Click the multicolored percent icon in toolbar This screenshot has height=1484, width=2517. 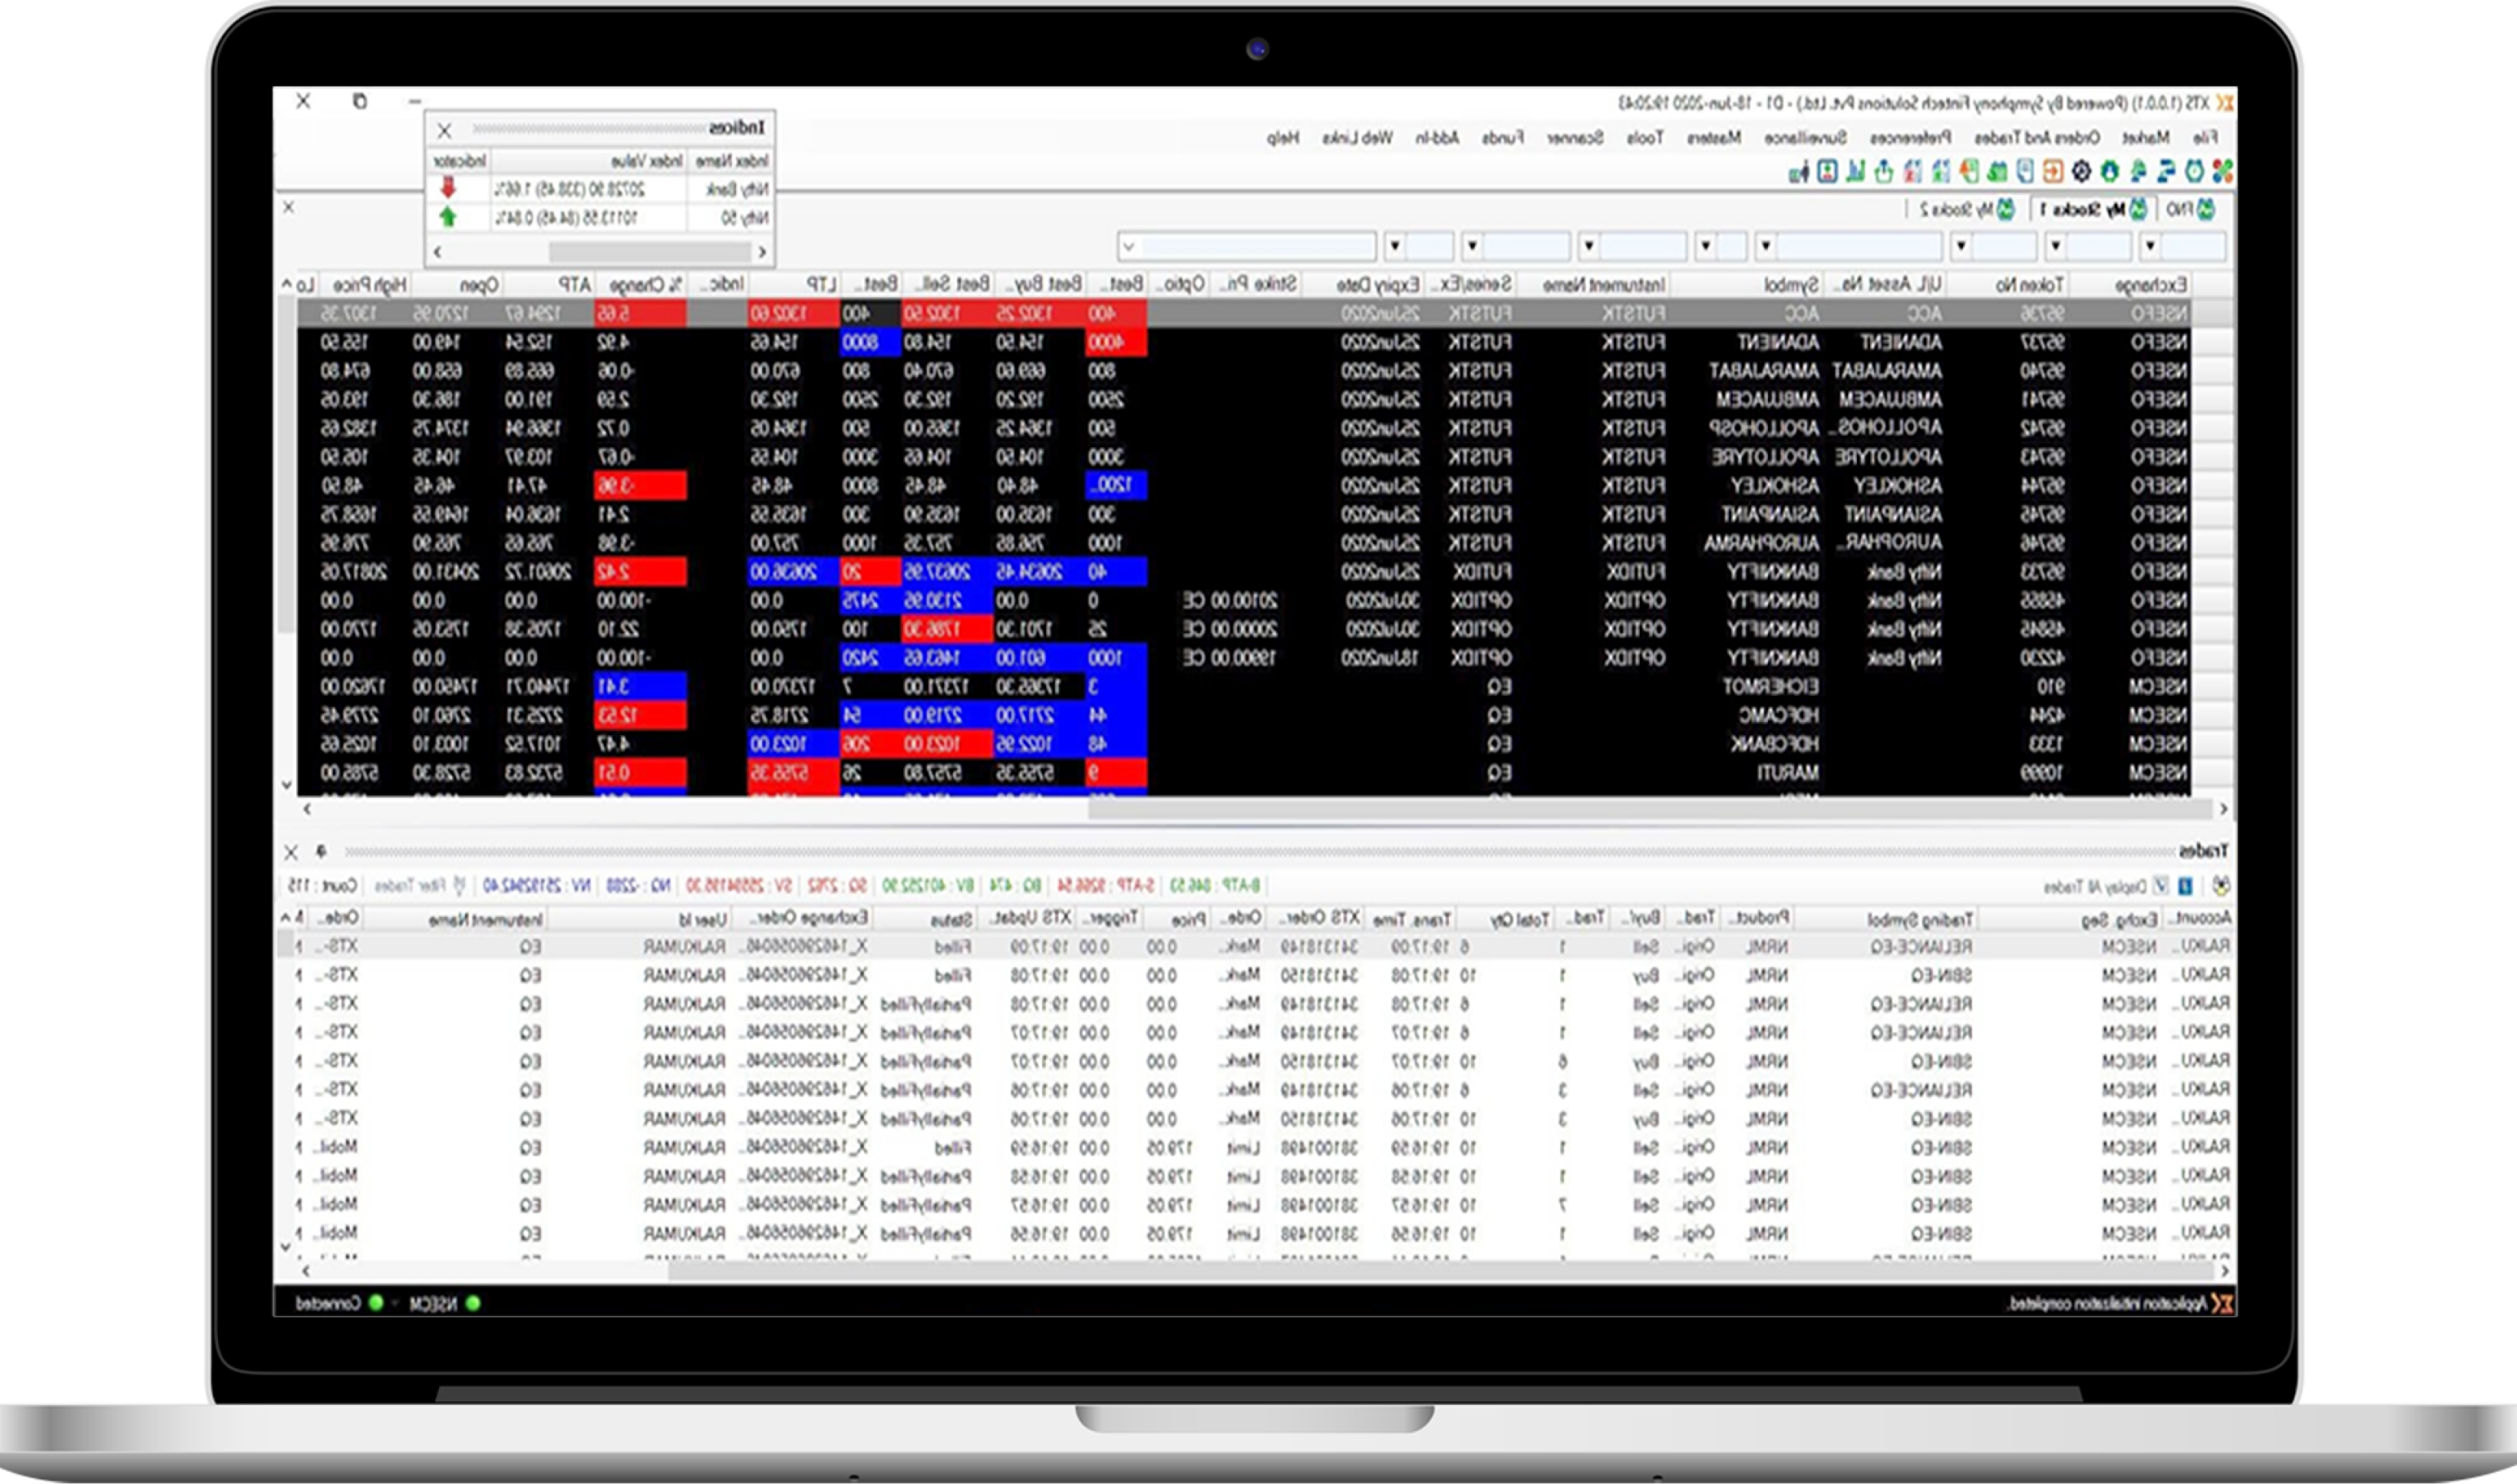[2223, 171]
